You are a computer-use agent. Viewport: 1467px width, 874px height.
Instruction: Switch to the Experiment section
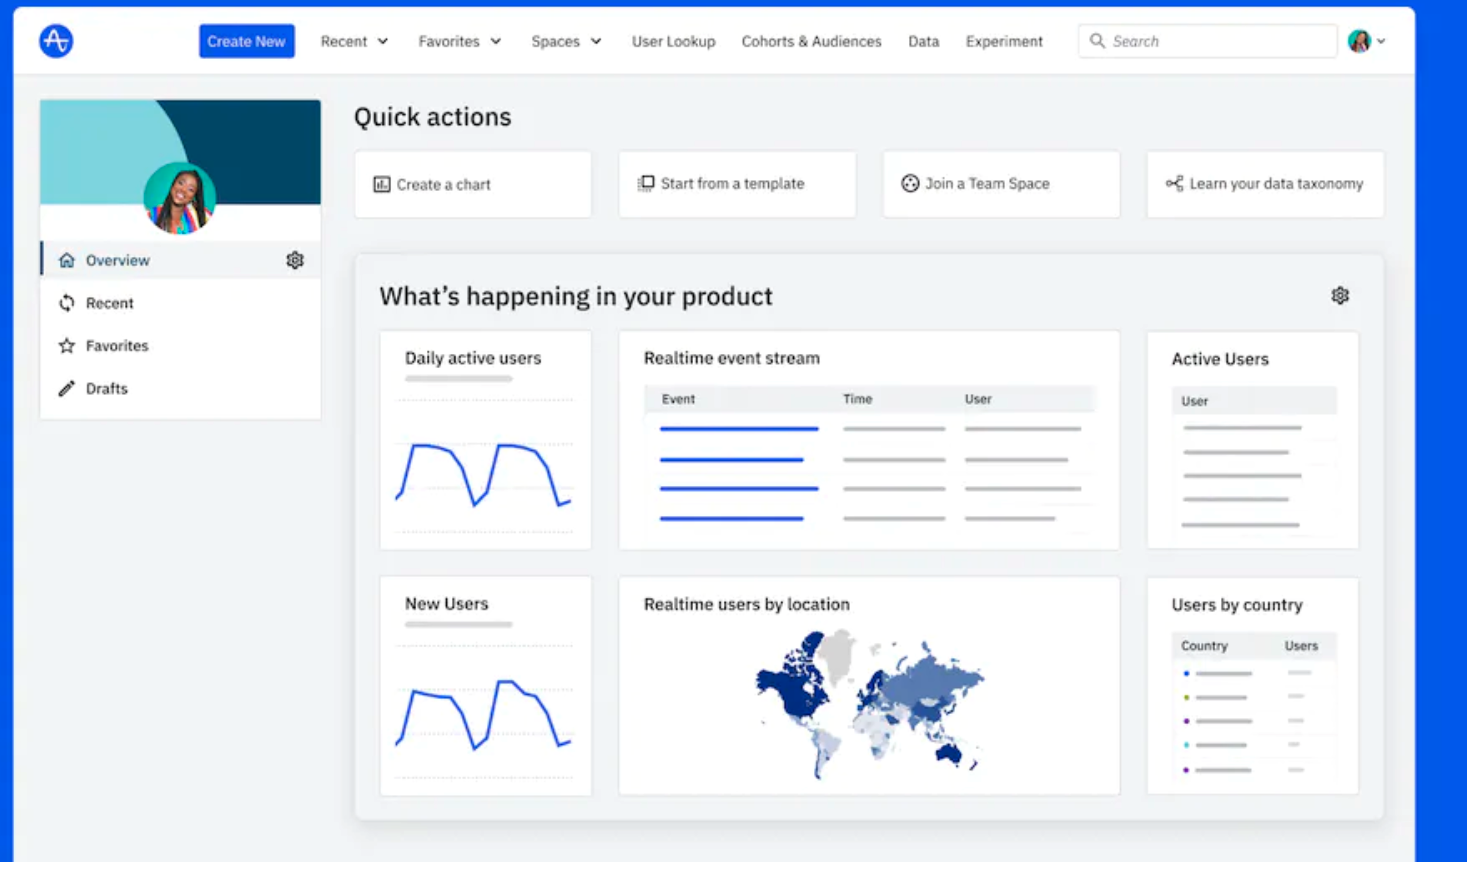coord(1004,41)
